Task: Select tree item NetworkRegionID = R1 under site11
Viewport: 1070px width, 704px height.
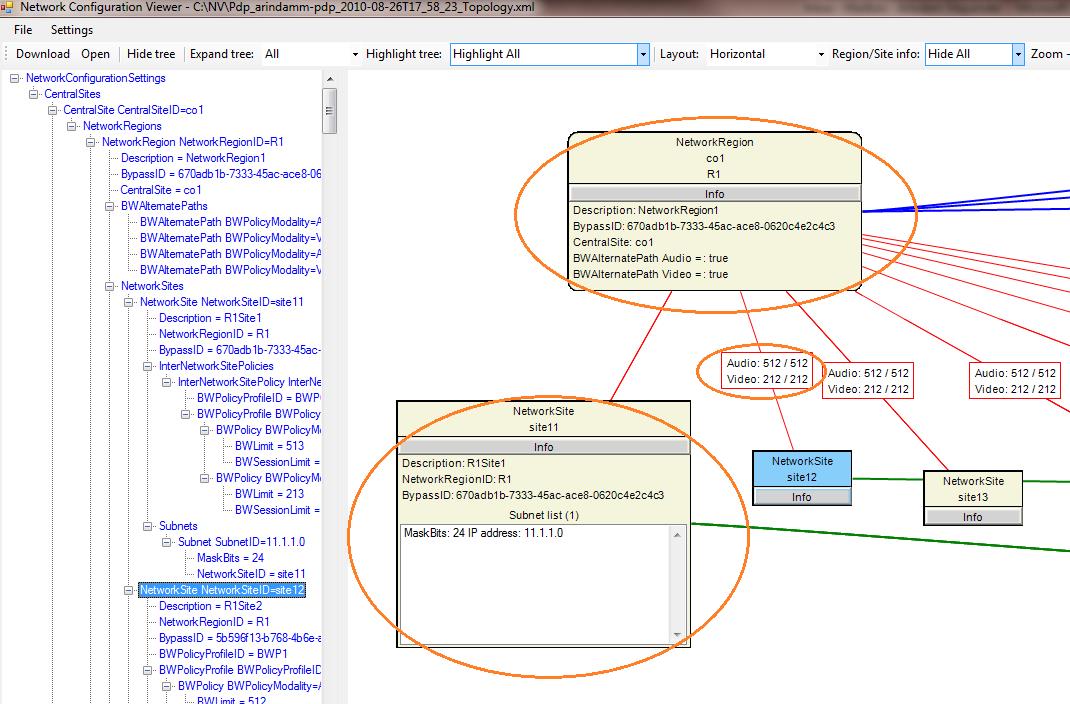Action: 214,334
